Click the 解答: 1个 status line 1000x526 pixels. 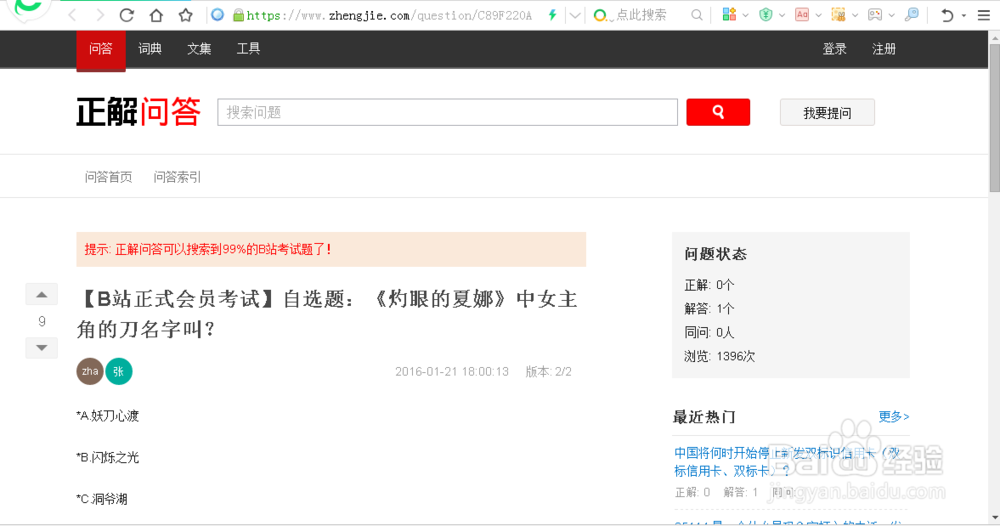[709, 309]
